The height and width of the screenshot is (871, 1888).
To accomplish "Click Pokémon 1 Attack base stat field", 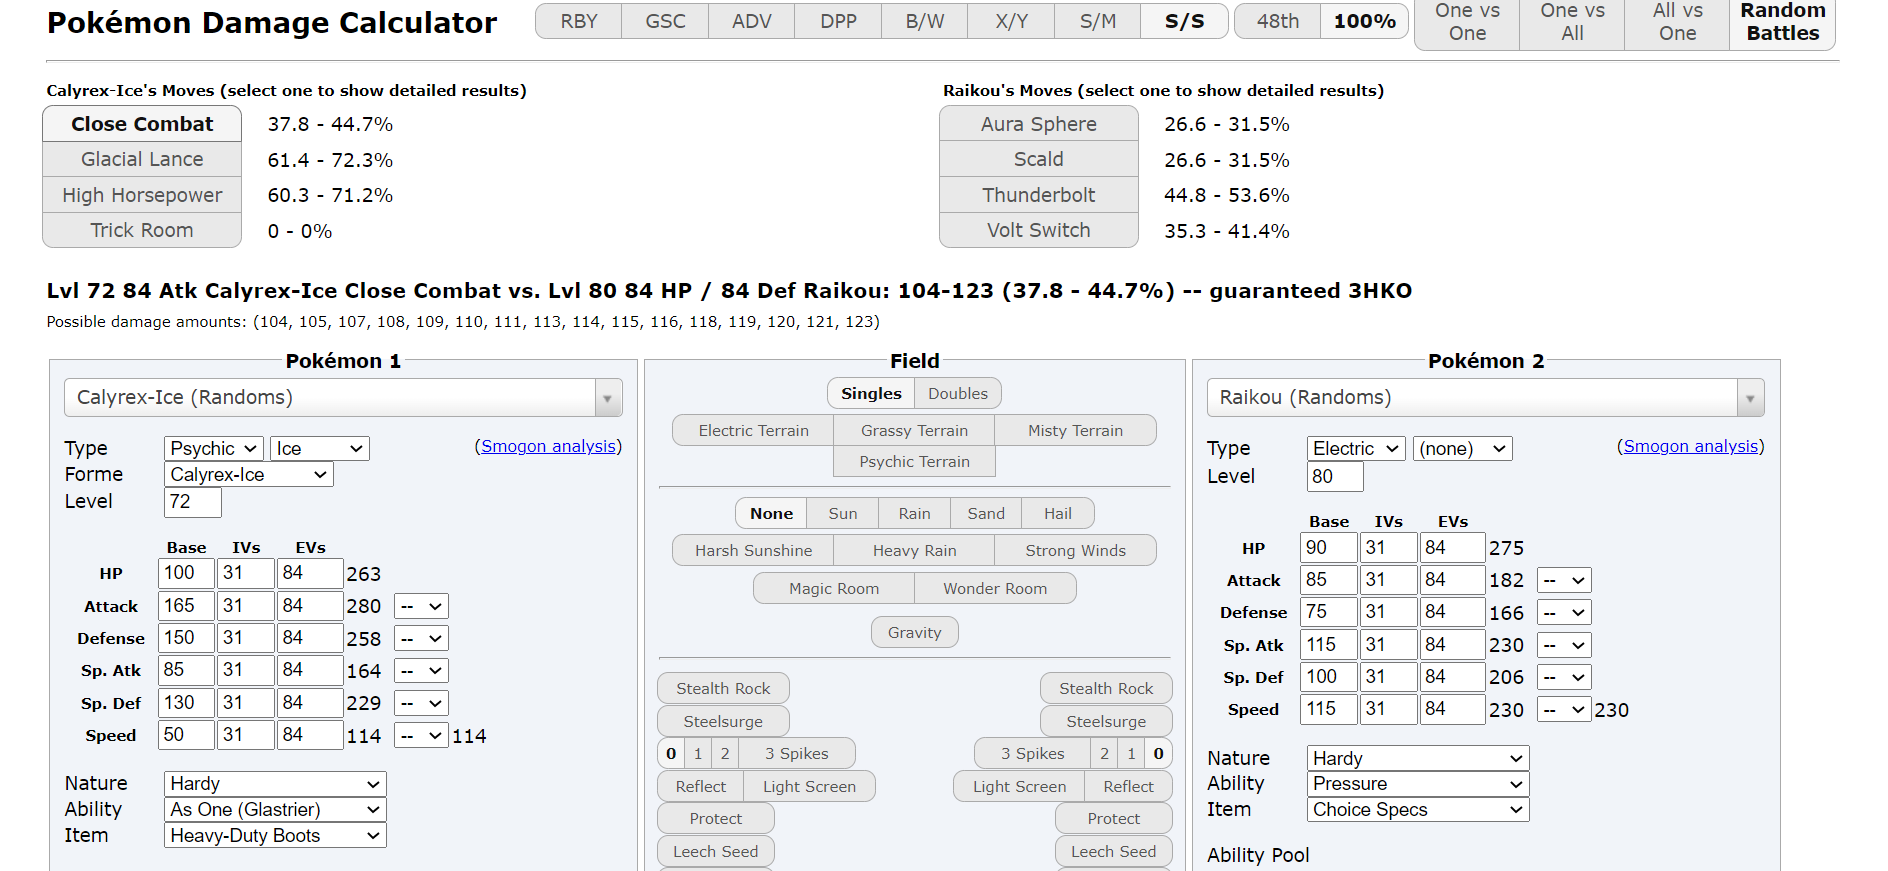I will [186, 606].
